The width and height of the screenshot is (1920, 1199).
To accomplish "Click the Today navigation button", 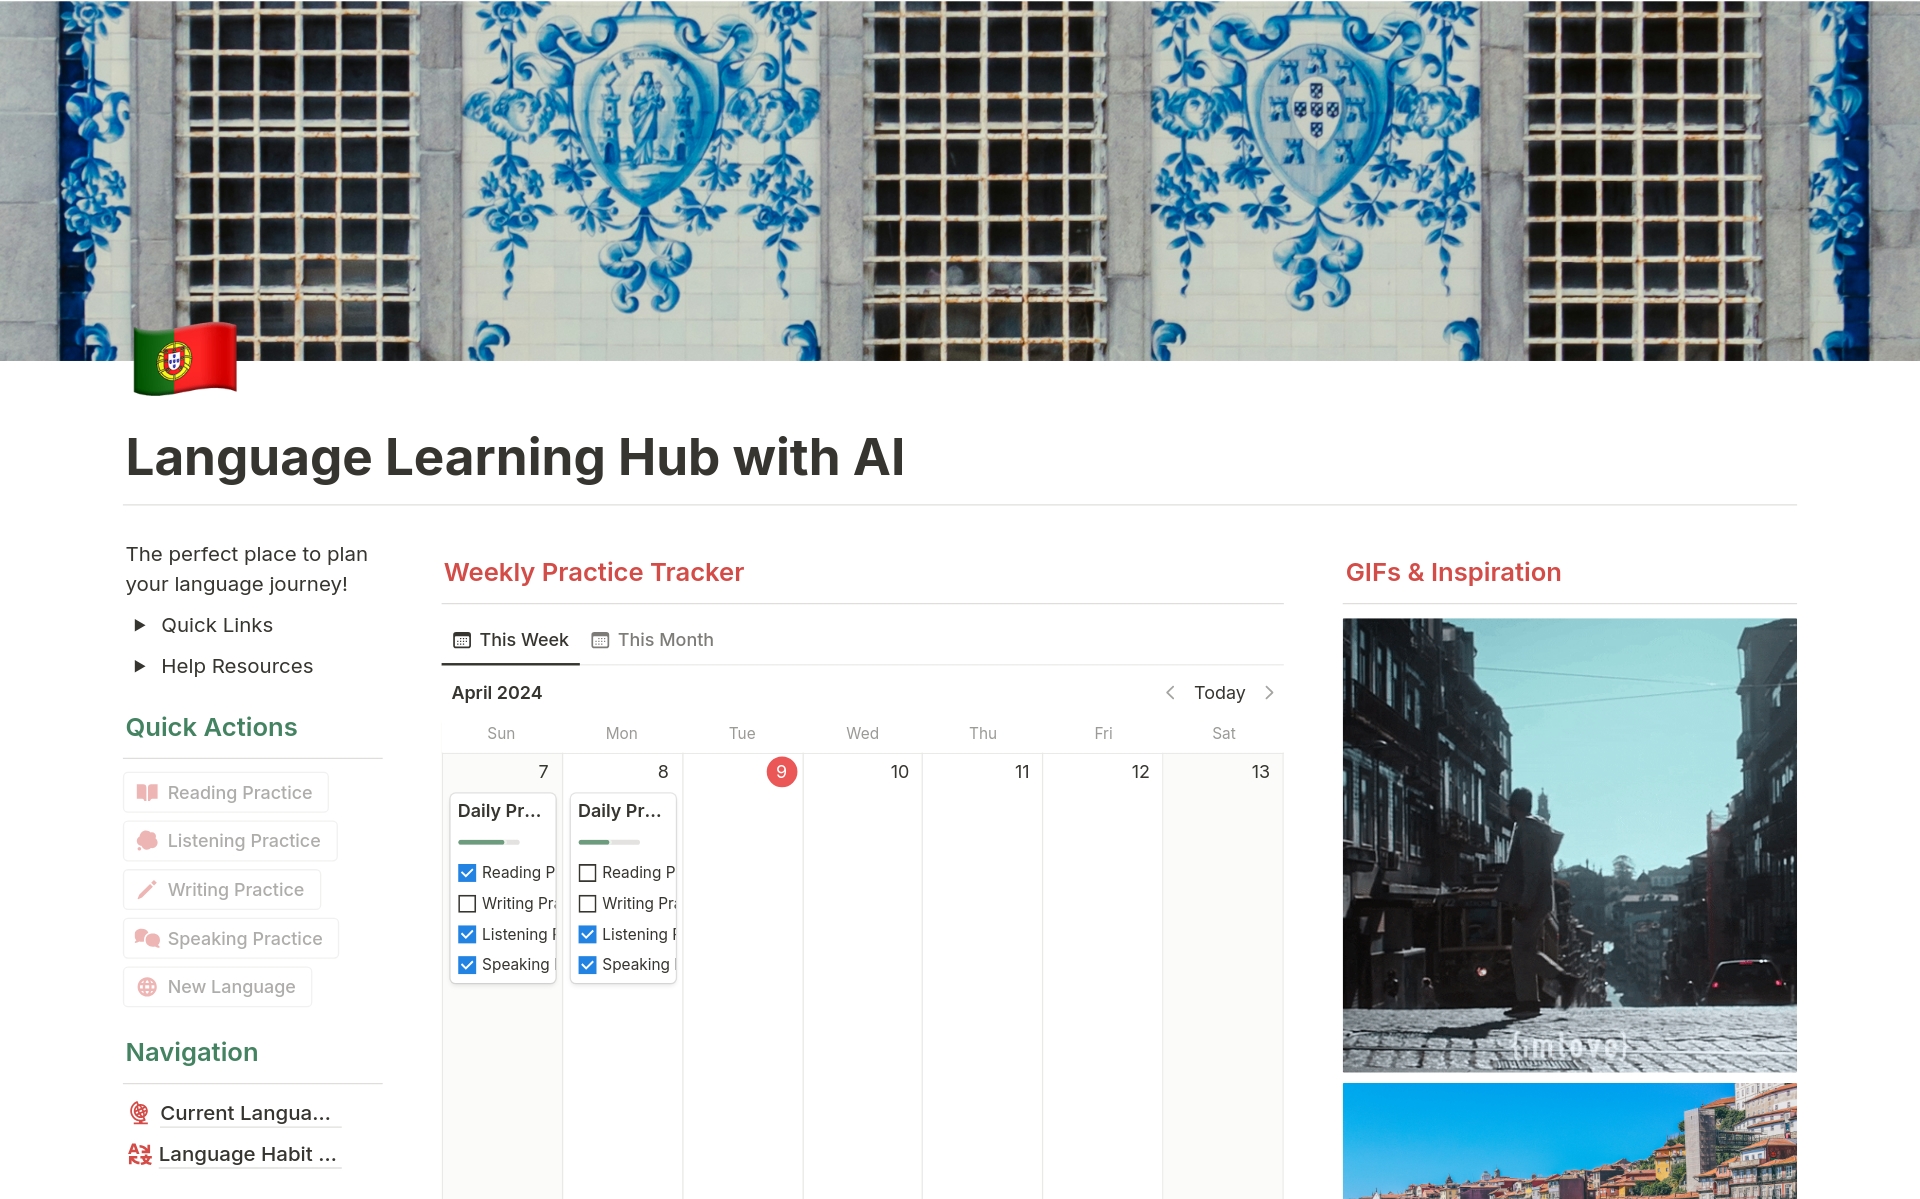I will [1220, 692].
